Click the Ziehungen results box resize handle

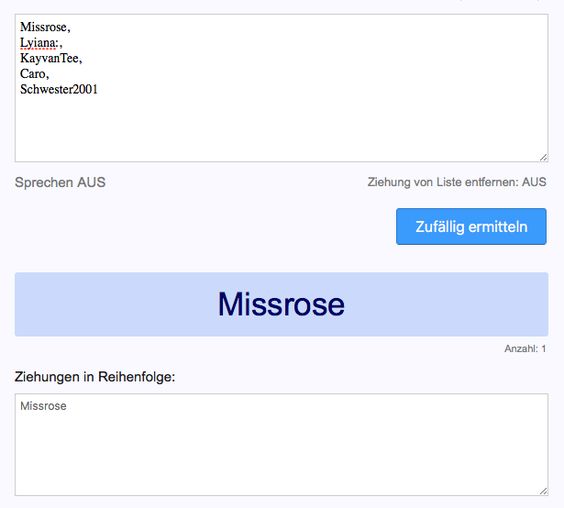point(543,491)
